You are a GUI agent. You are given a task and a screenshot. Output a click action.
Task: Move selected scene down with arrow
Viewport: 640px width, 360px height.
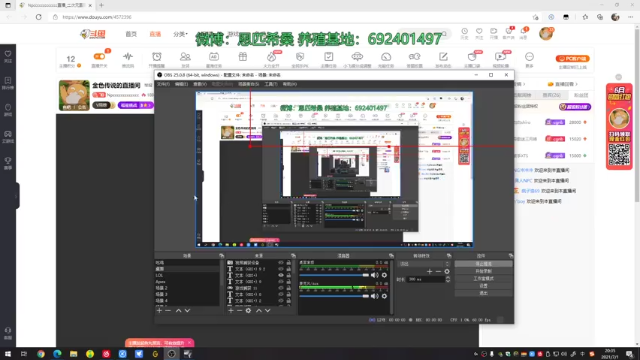tap(187, 311)
